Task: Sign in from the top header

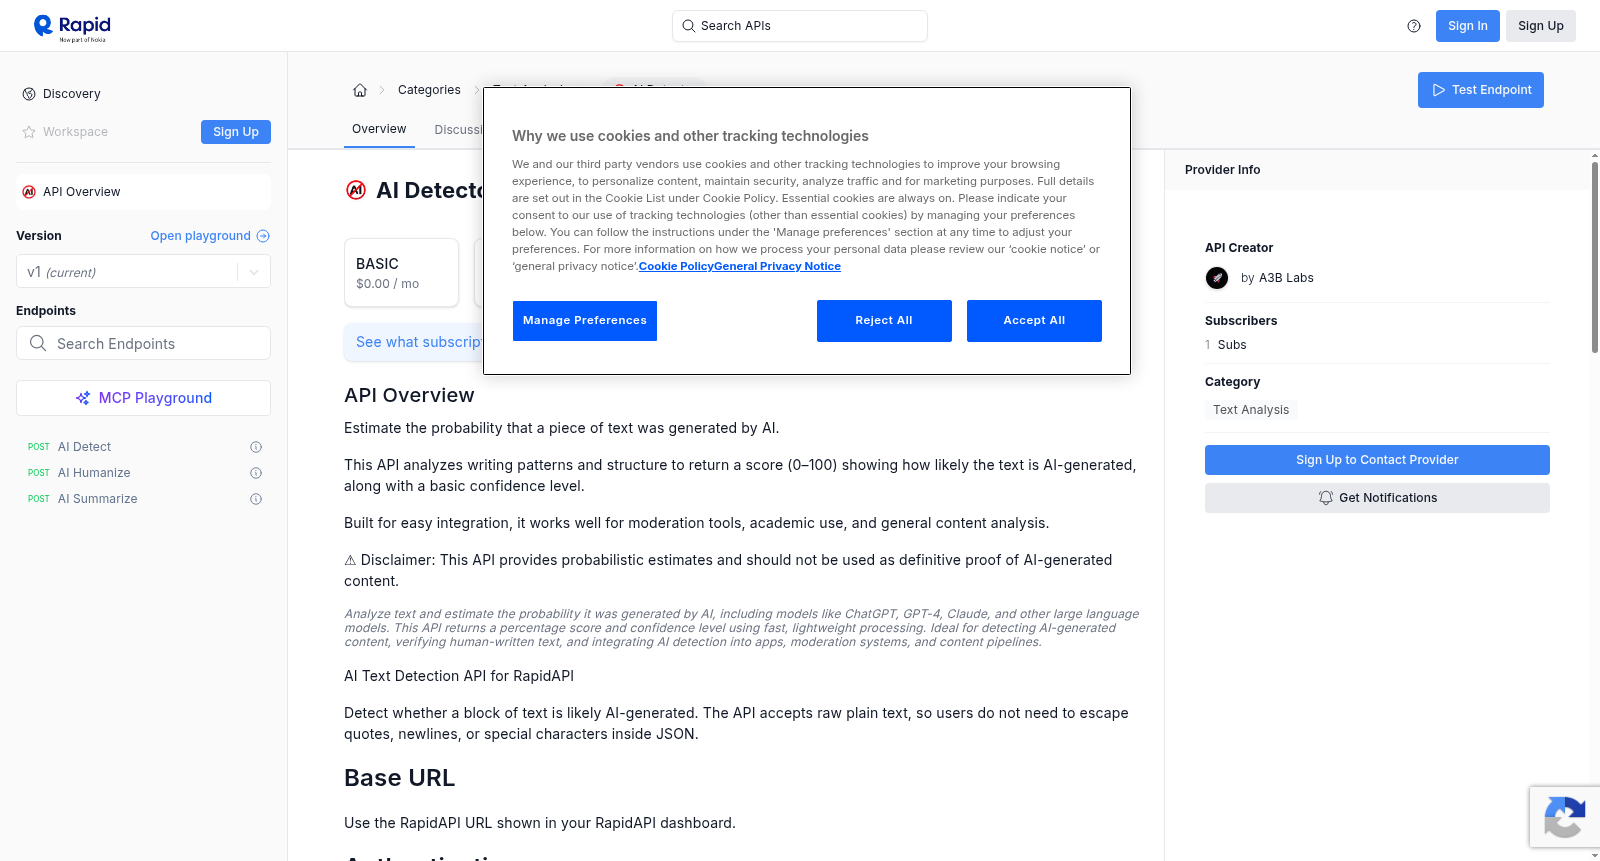Action: (1467, 26)
